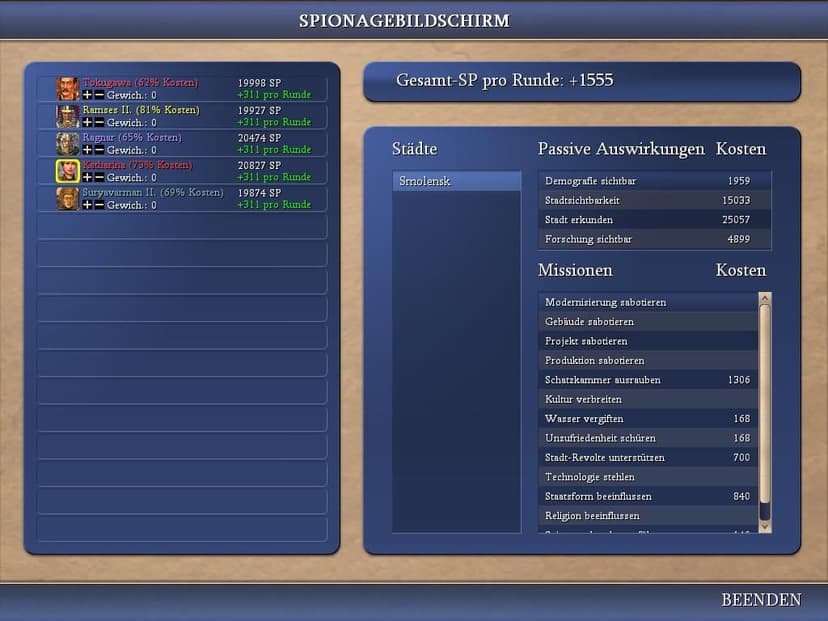Click Katharina (73% Kosten) name
This screenshot has width=828, height=621.
pyautogui.click(x=137, y=165)
